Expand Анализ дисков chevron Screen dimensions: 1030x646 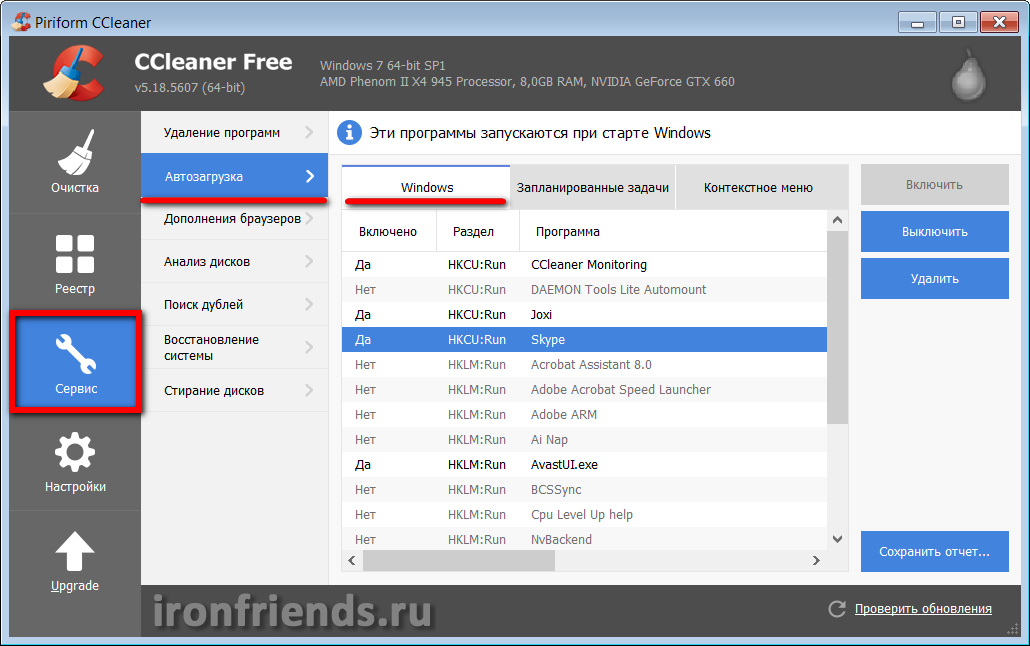point(309,262)
